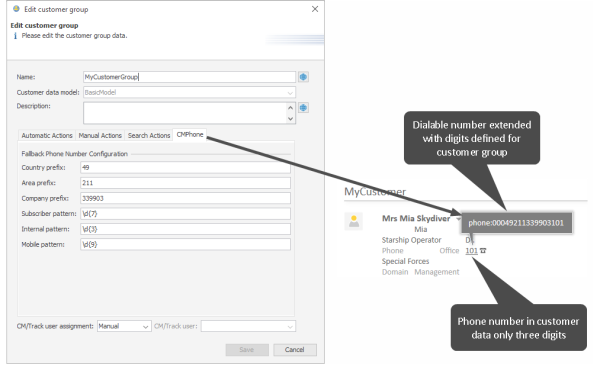Viewport: 600px width, 371px height.
Task: Expand the menu arrow next to Mrs Mia Skydiver
Action: (x=458, y=219)
